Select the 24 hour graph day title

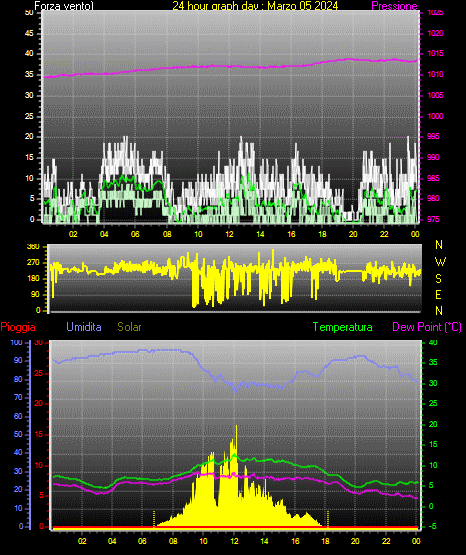255,6
